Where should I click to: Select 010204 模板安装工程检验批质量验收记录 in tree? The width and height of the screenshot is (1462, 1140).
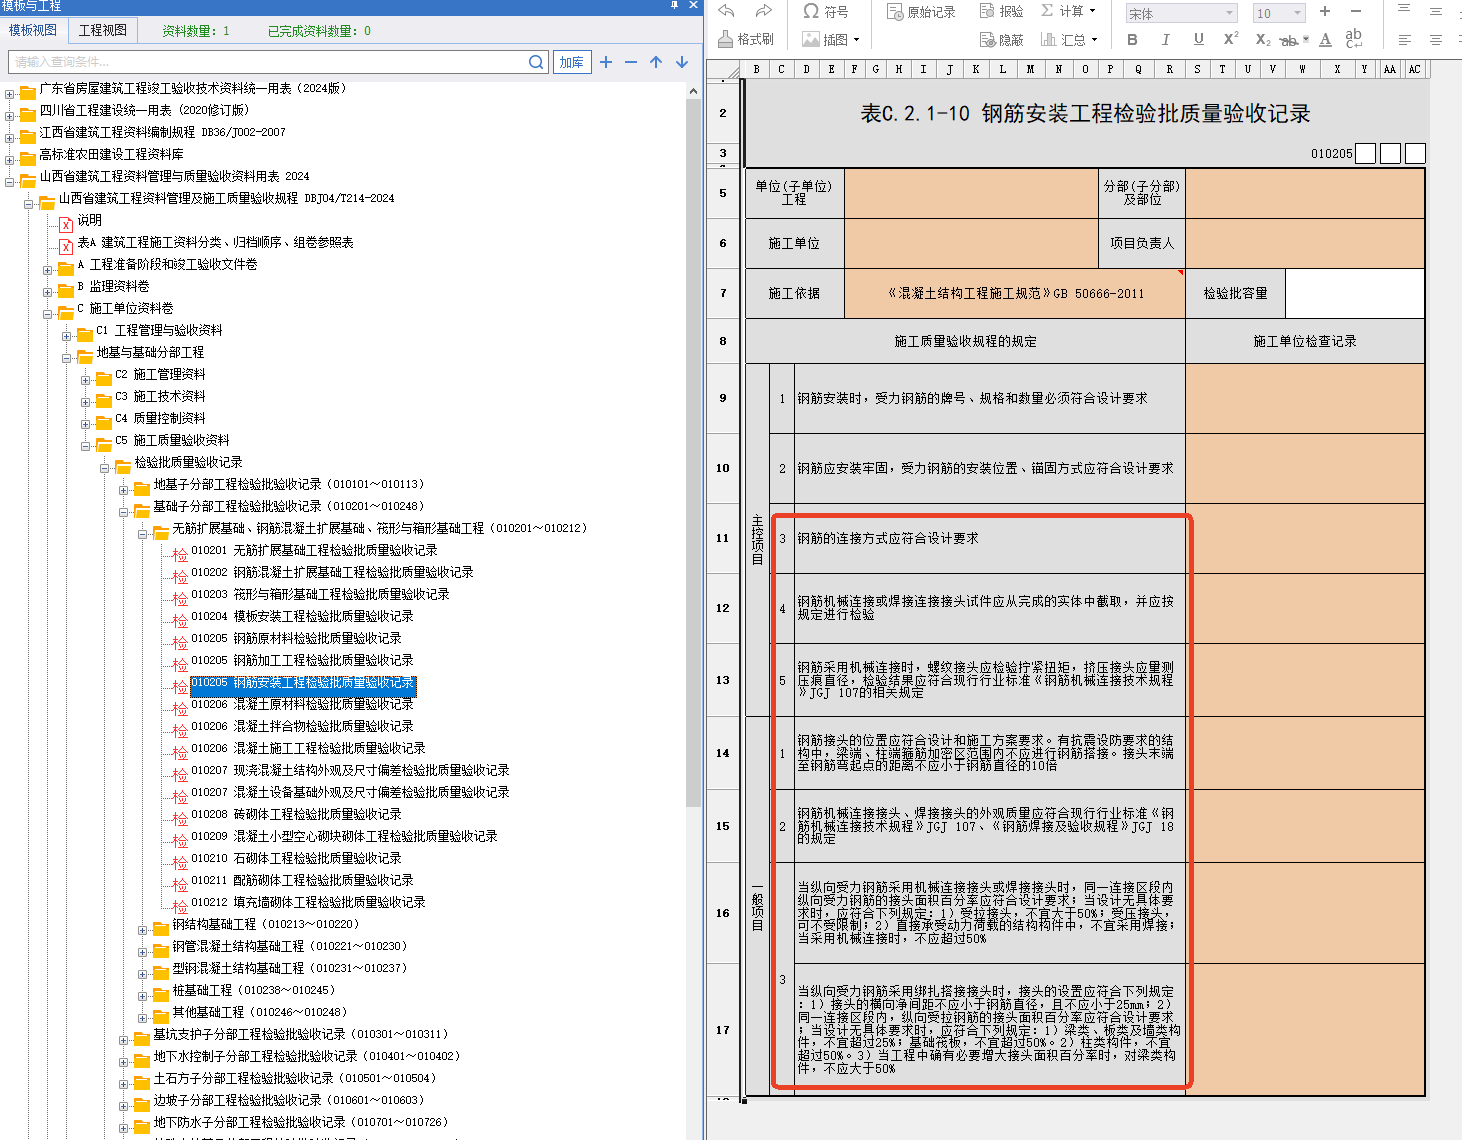pos(302,616)
